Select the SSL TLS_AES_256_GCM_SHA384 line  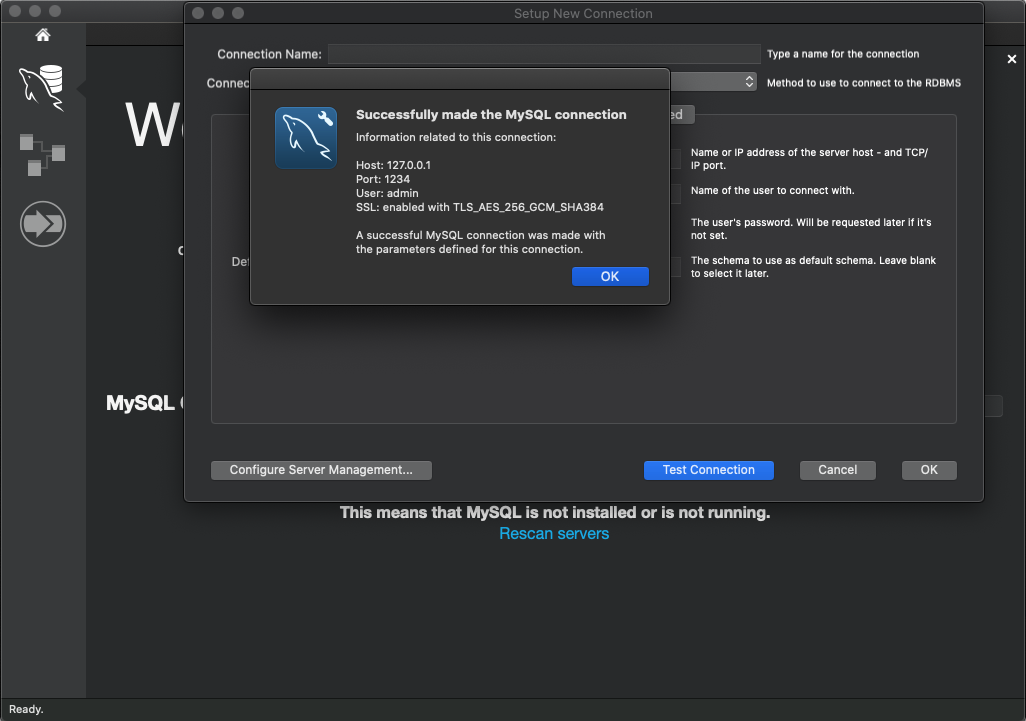[x=480, y=207]
